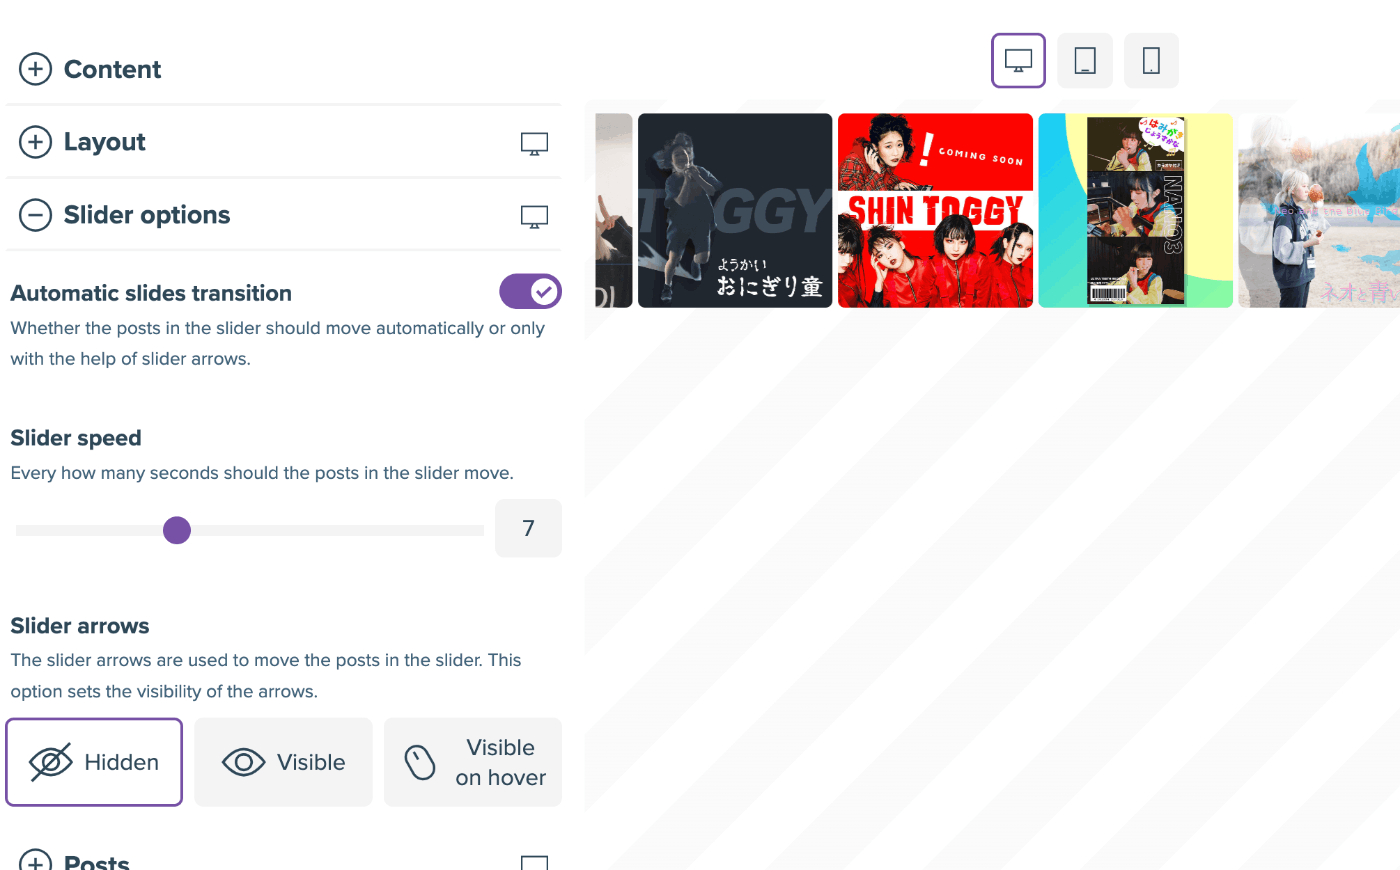The width and height of the screenshot is (1400, 870).
Task: Click the desktop icon beside Layout
Action: click(x=534, y=144)
